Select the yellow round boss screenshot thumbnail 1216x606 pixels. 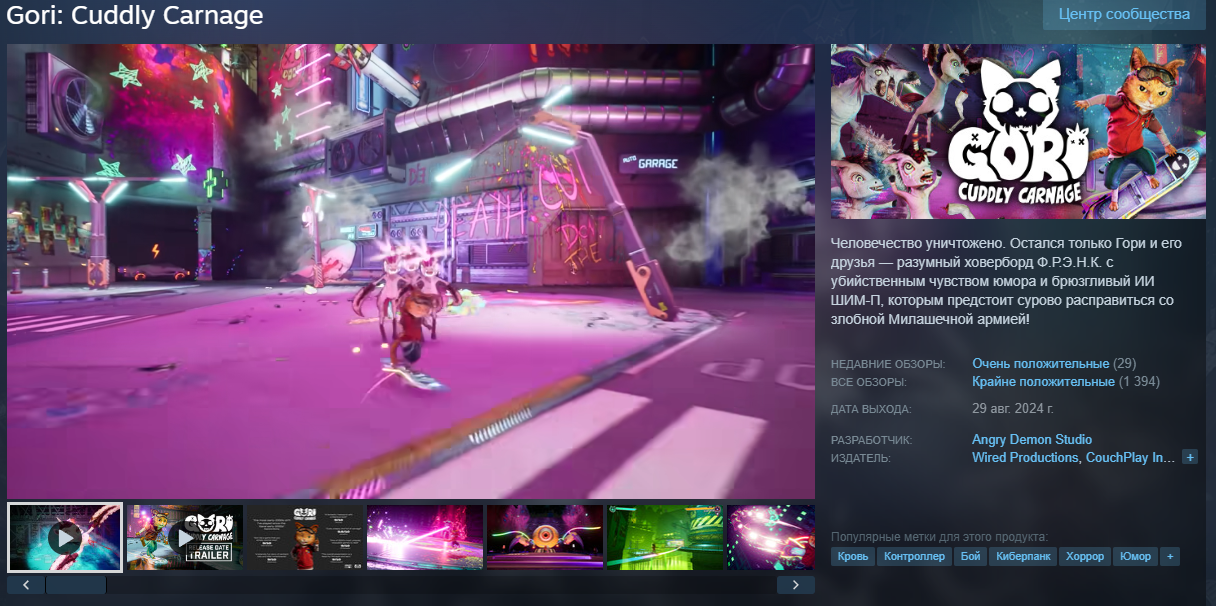coord(545,538)
